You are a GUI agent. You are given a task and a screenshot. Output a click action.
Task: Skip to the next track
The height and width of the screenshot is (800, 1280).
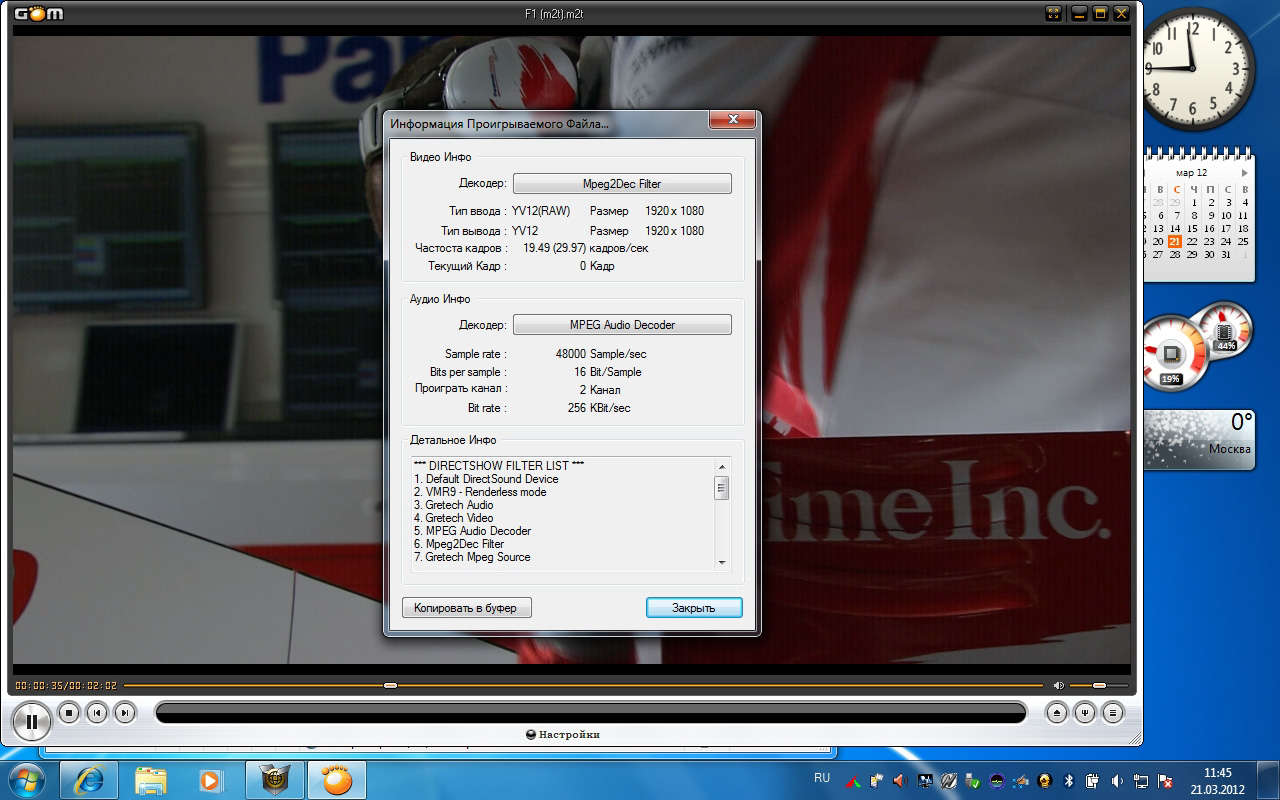[124, 713]
